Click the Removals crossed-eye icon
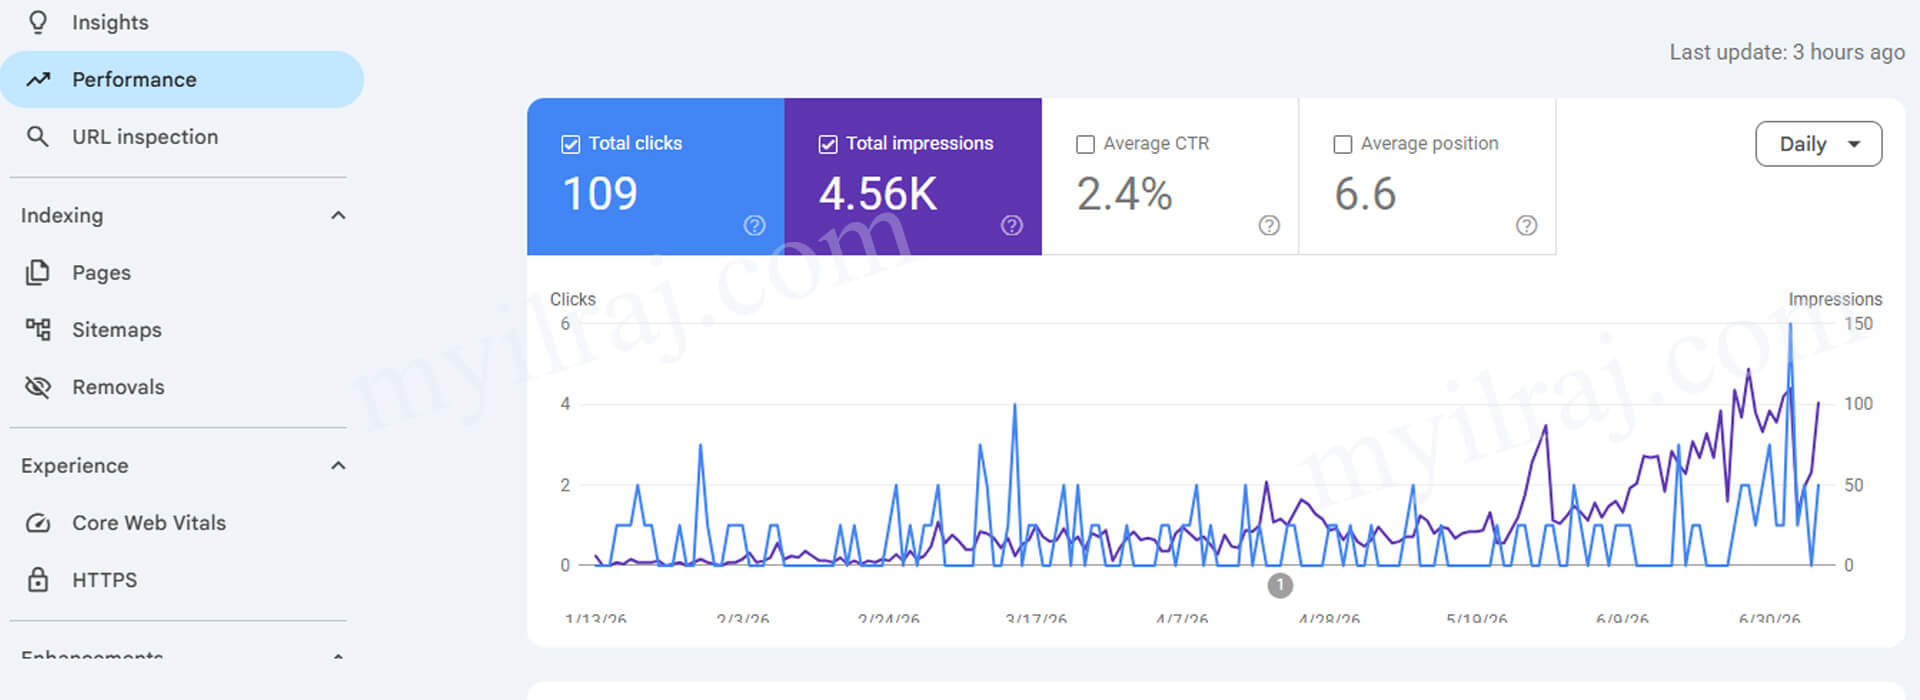 [x=38, y=387]
